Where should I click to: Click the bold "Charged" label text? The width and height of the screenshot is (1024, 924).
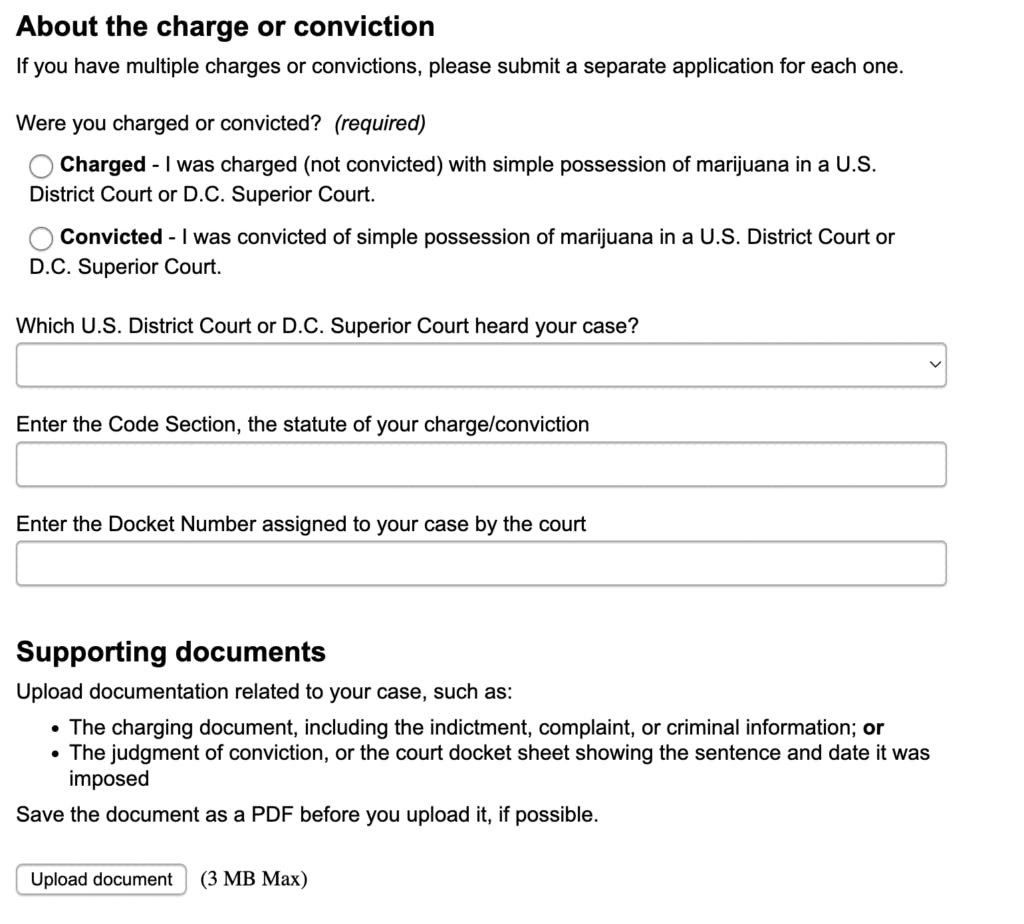click(103, 164)
